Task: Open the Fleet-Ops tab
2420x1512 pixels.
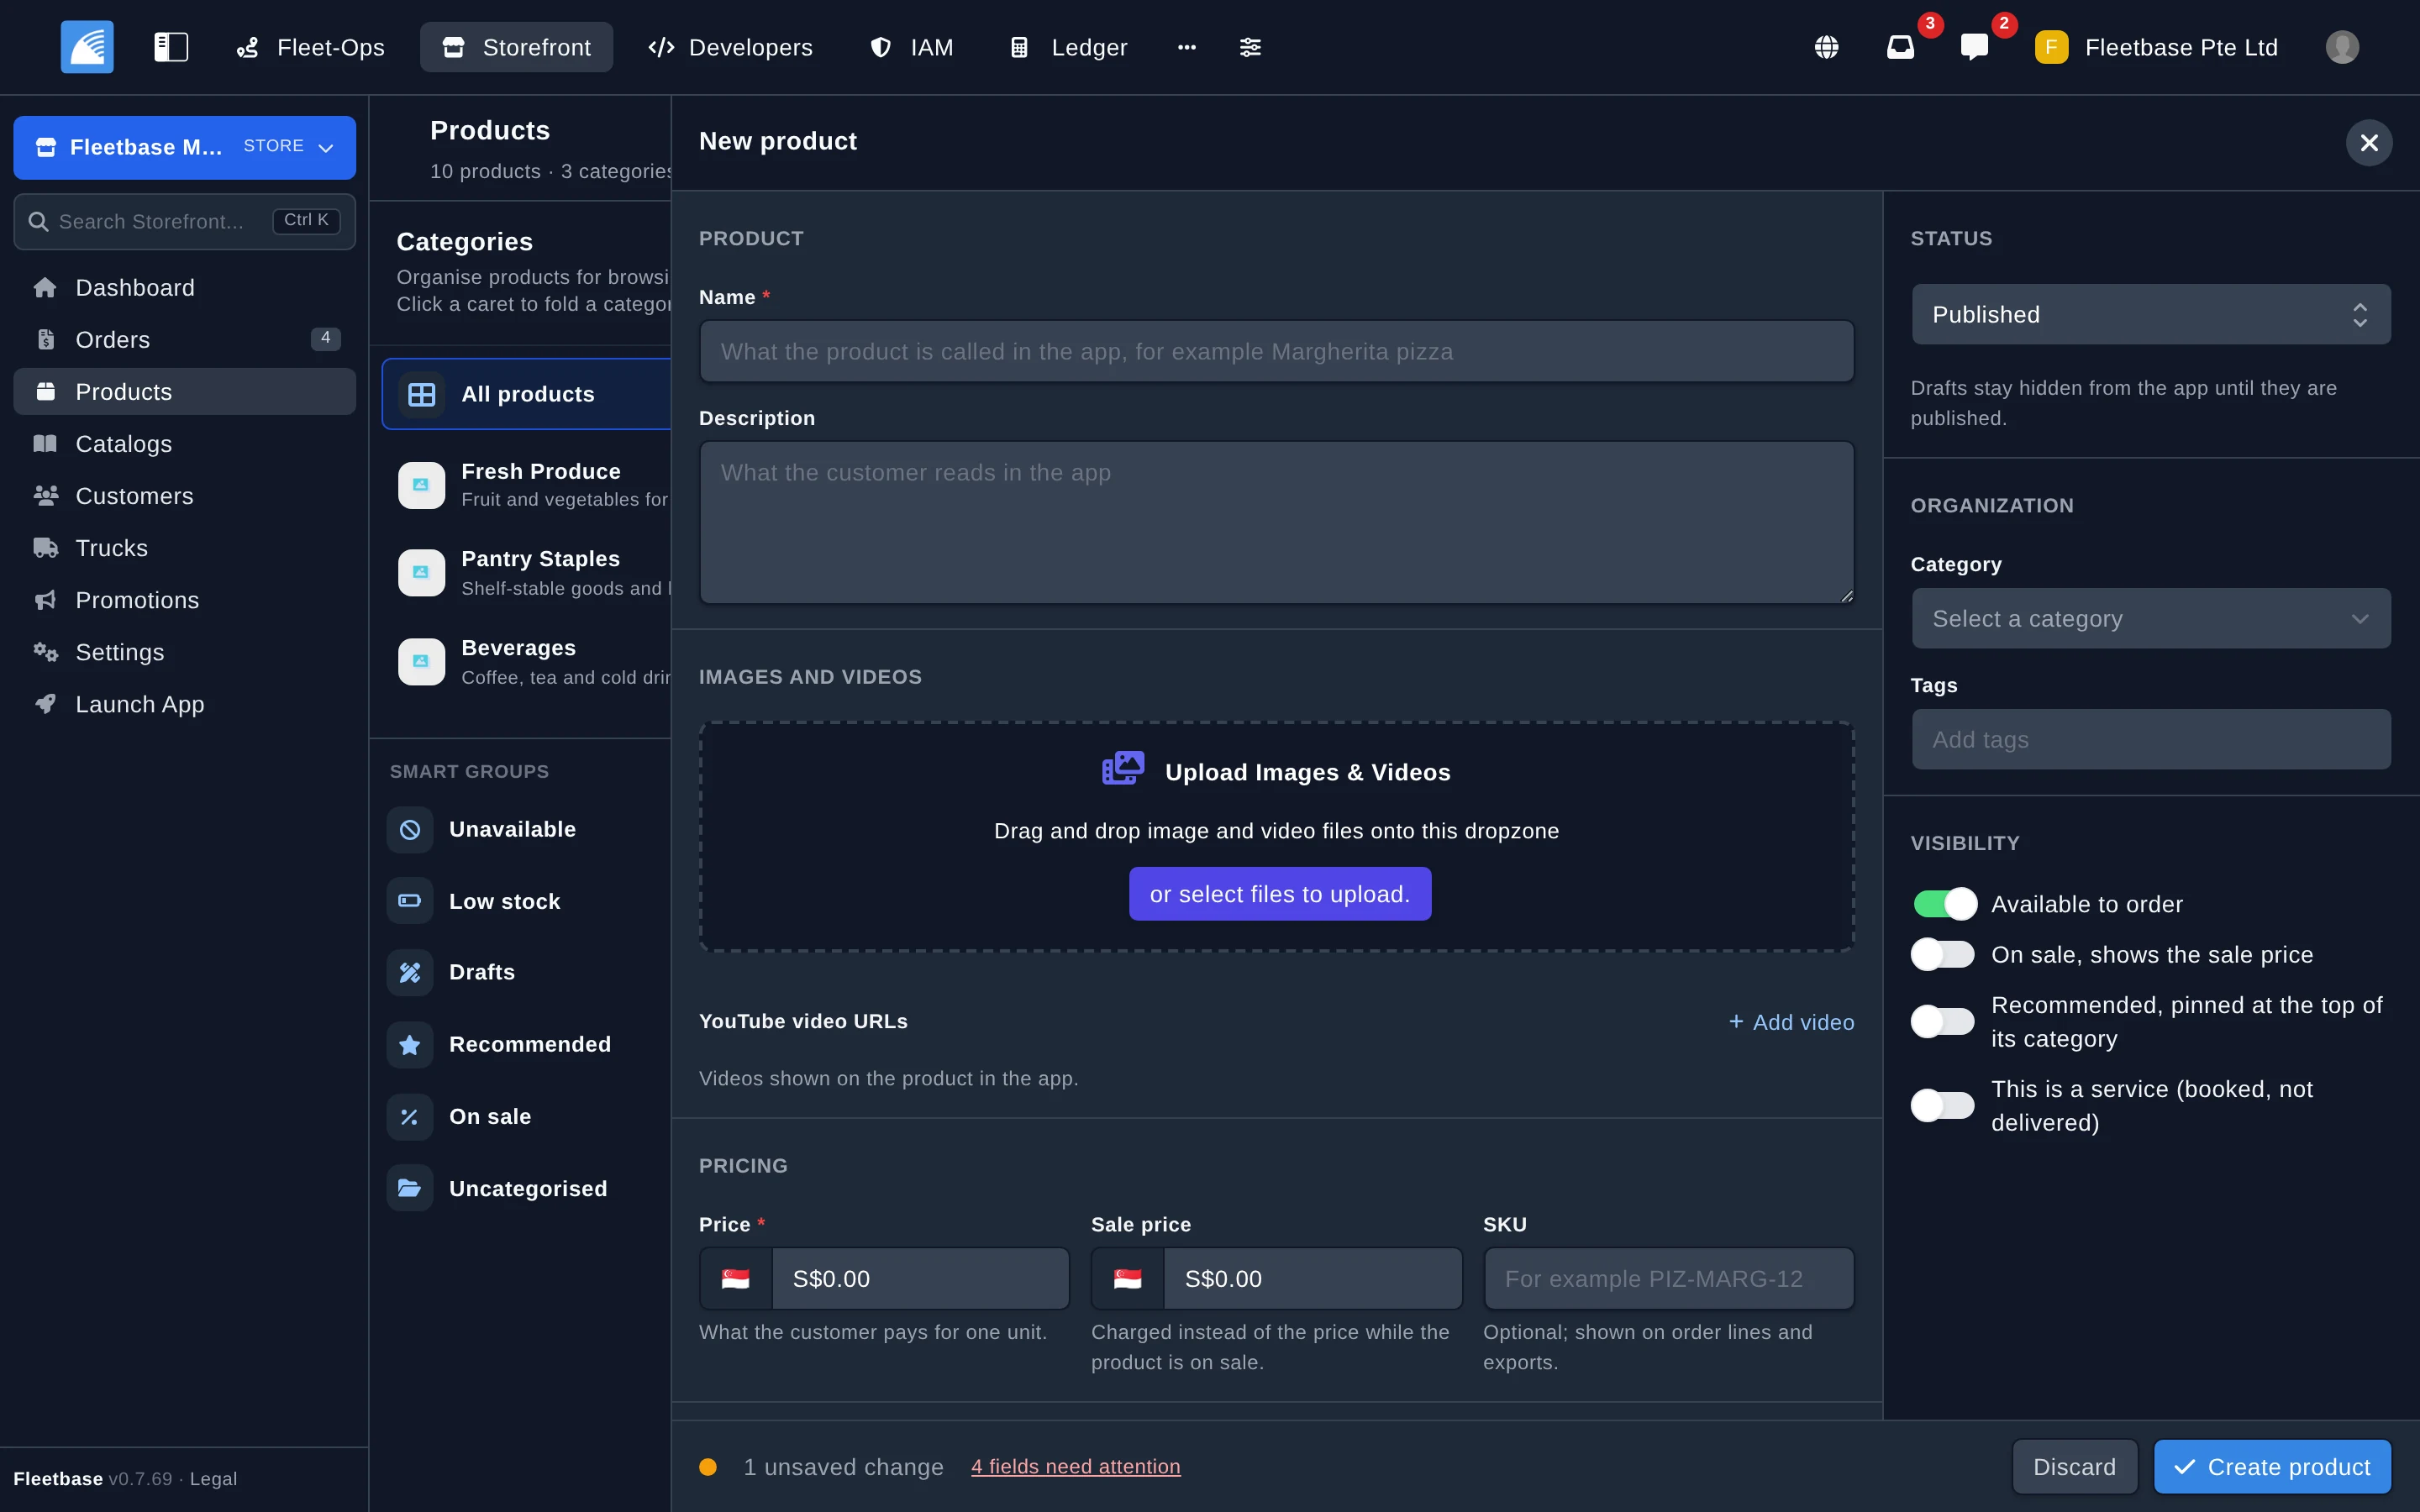Action: tap(310, 47)
